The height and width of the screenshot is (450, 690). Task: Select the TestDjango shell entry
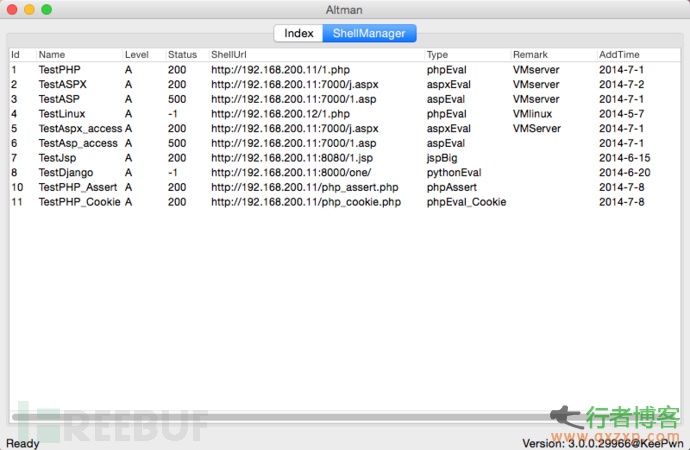[66, 172]
